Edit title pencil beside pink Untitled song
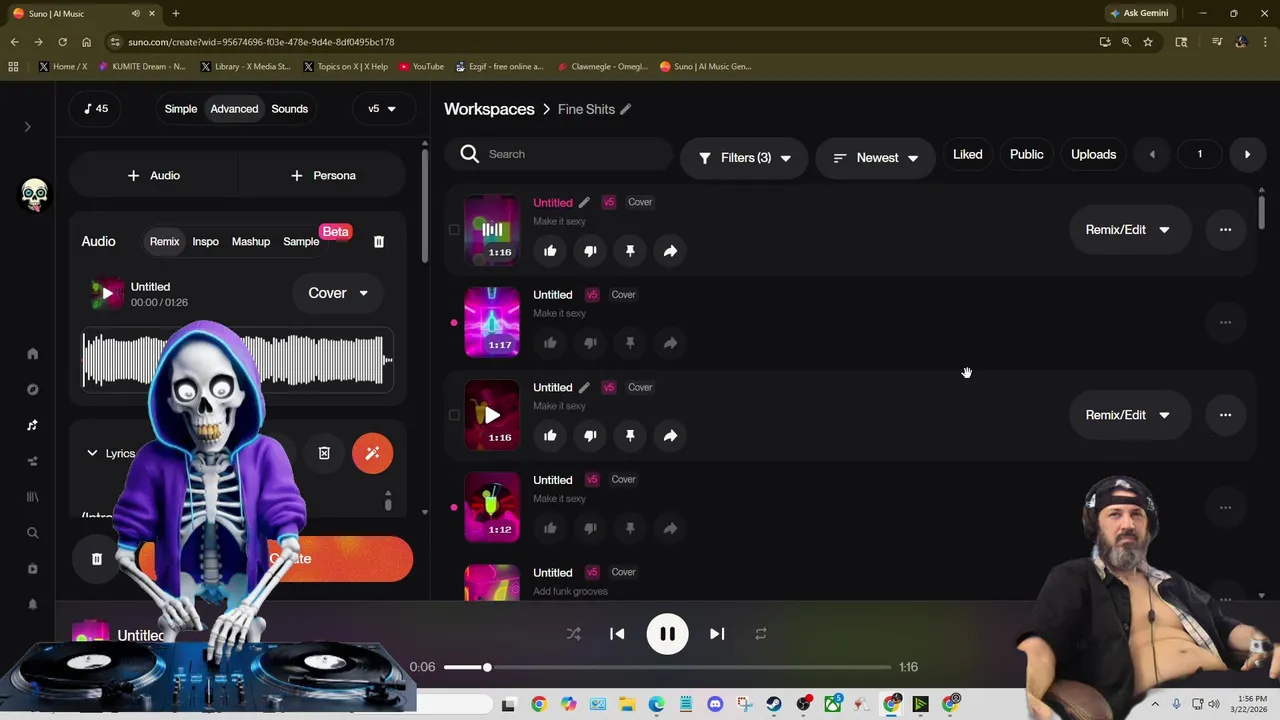The image size is (1280, 720). tap(584, 202)
